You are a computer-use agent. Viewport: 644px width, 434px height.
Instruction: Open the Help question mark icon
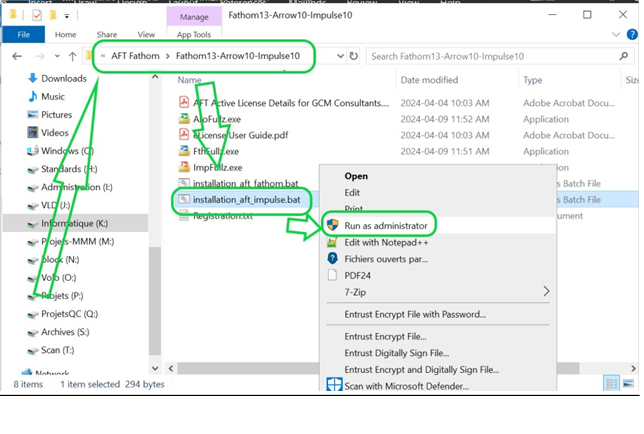632,34
